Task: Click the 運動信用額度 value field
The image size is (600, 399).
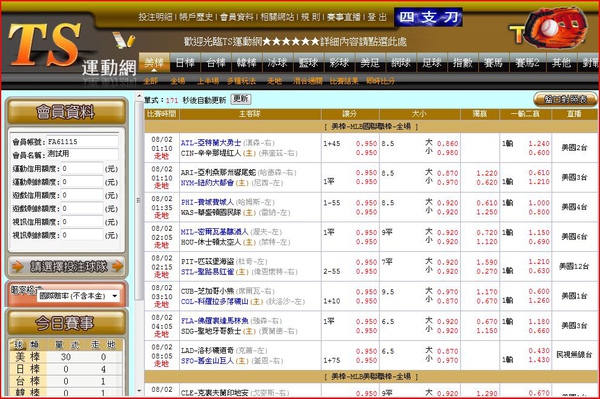Action: point(82,168)
